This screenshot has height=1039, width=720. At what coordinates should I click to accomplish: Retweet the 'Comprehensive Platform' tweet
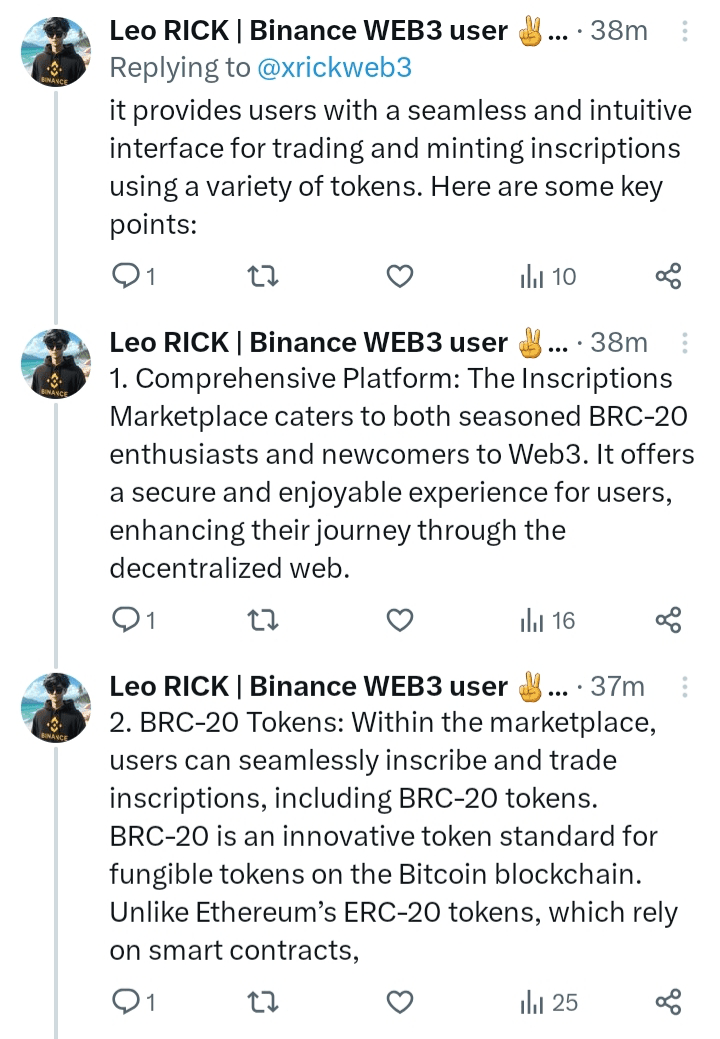[262, 620]
